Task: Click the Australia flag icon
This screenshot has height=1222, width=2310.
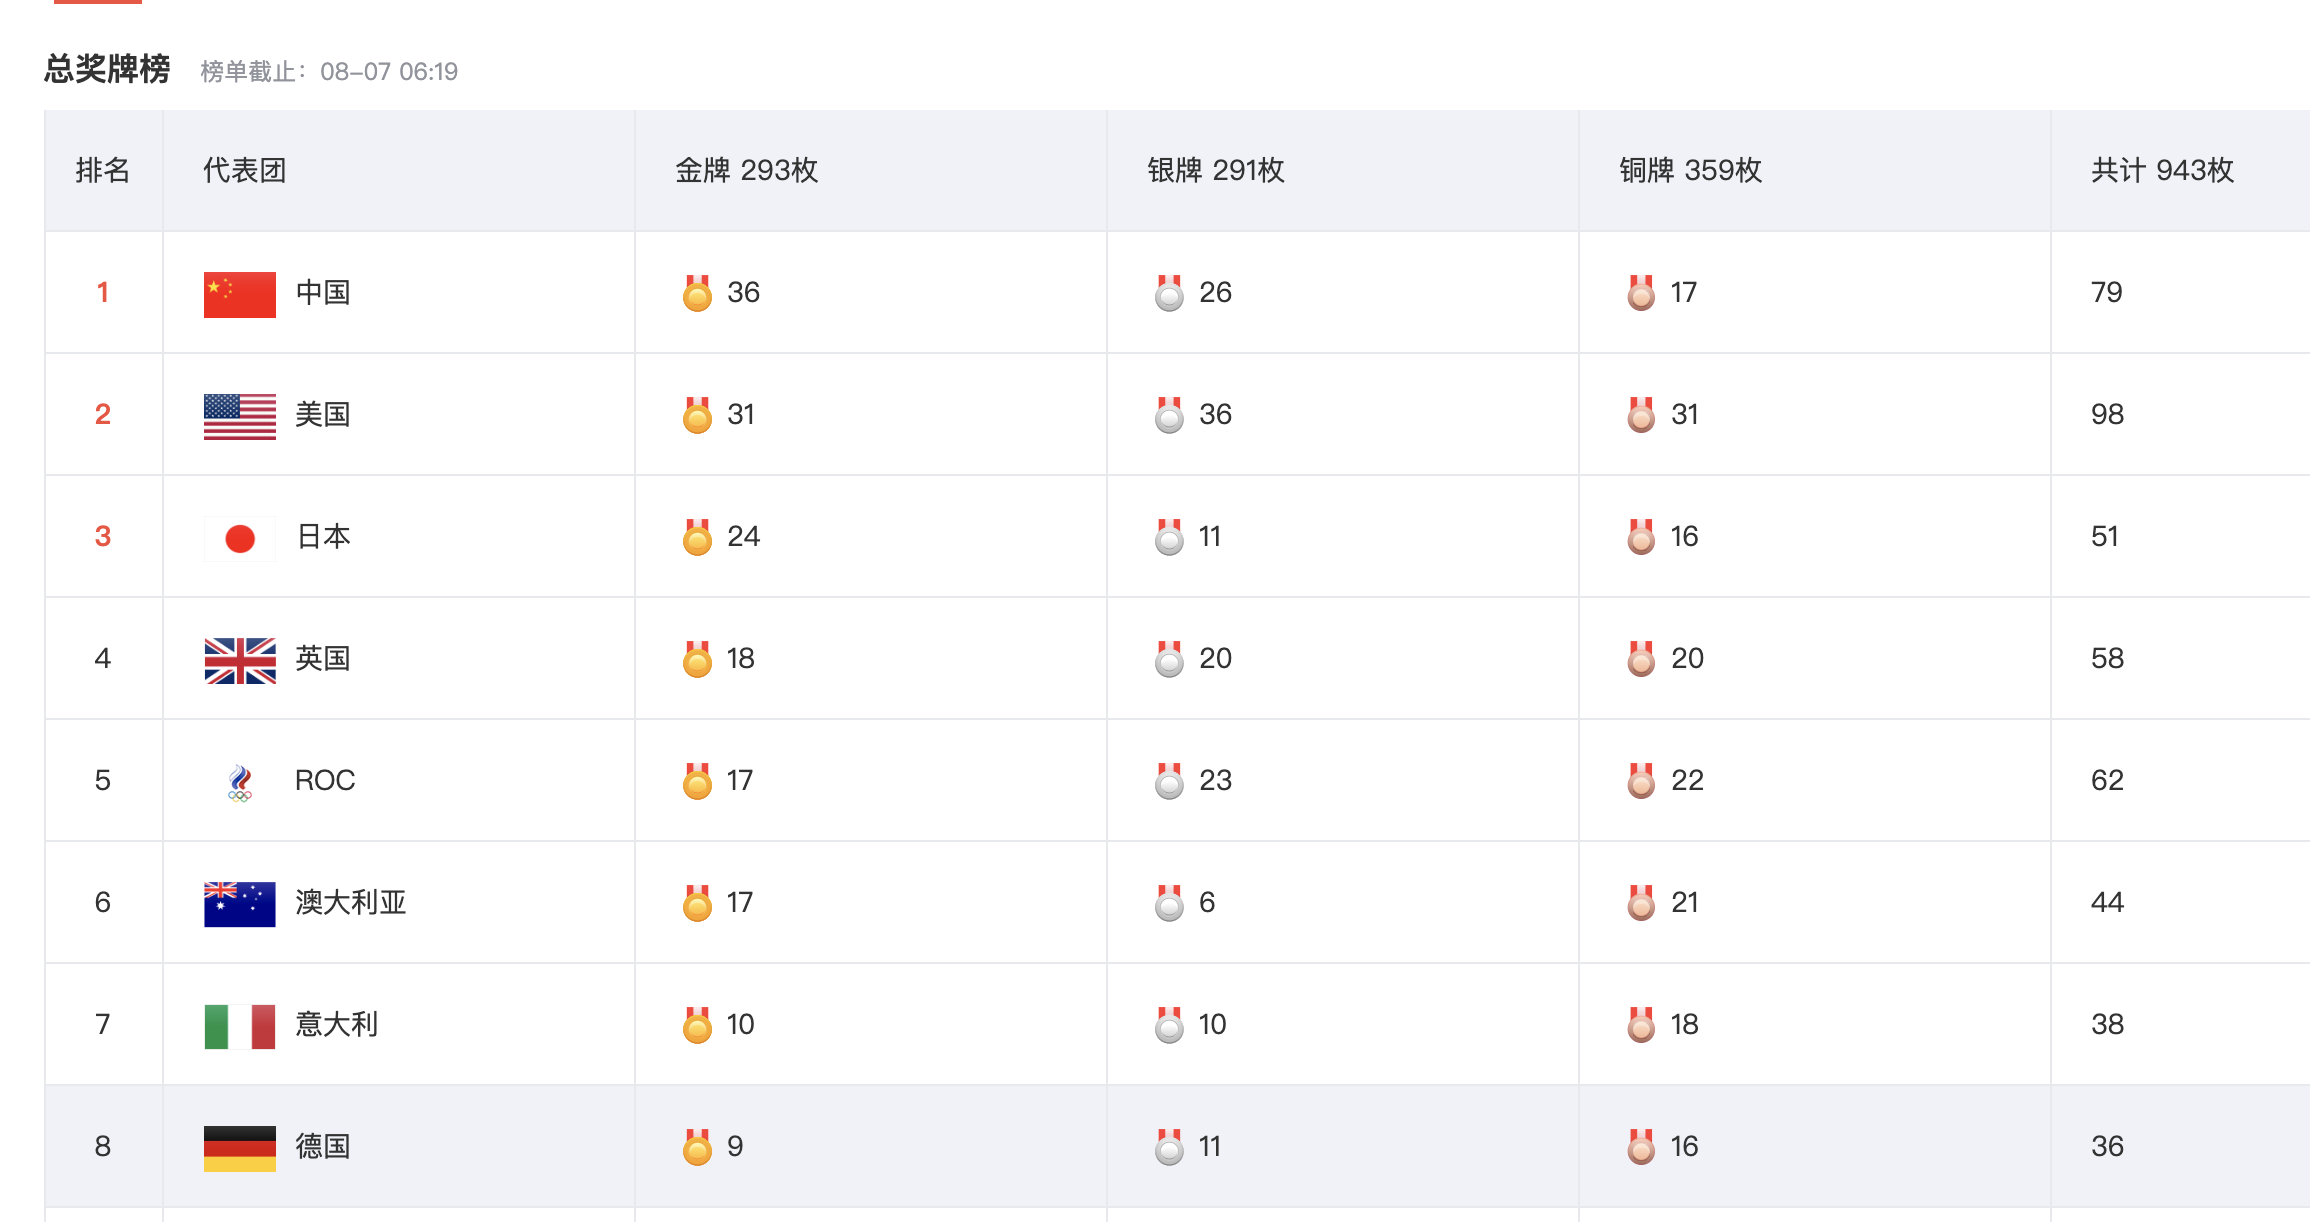Action: 240,904
